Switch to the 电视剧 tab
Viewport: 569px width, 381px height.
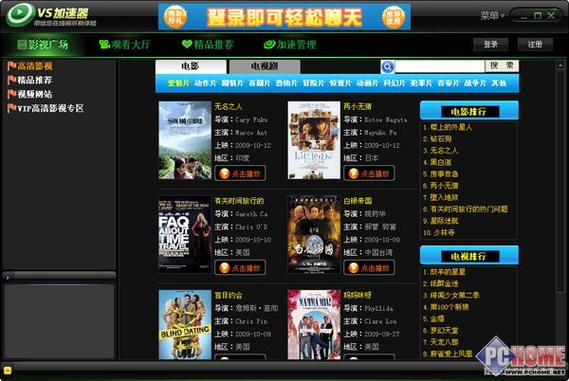[x=265, y=66]
